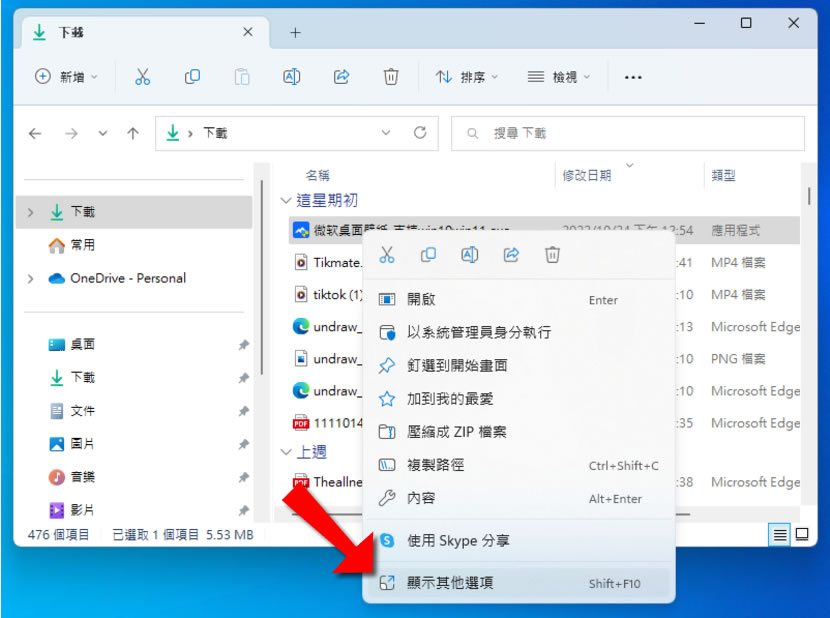Open the See more (…) toolbar menu
830x618 pixels.
[633, 77]
